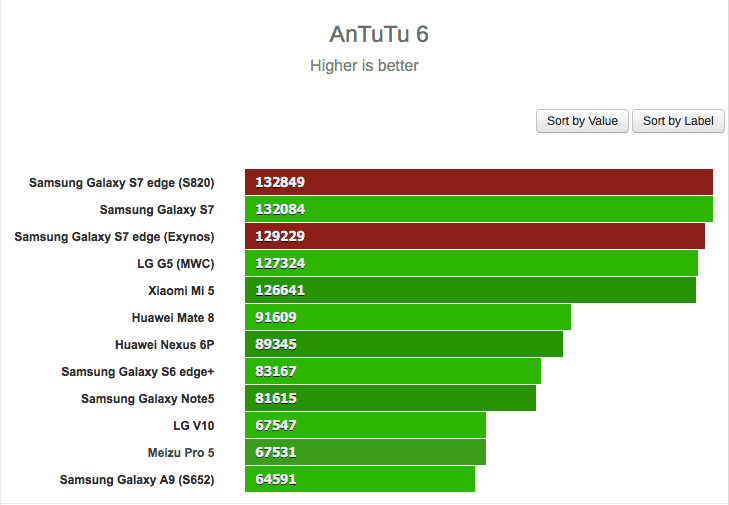Viewport: 729px width, 505px height.
Task: Click the 132849 score value
Action: (280, 182)
